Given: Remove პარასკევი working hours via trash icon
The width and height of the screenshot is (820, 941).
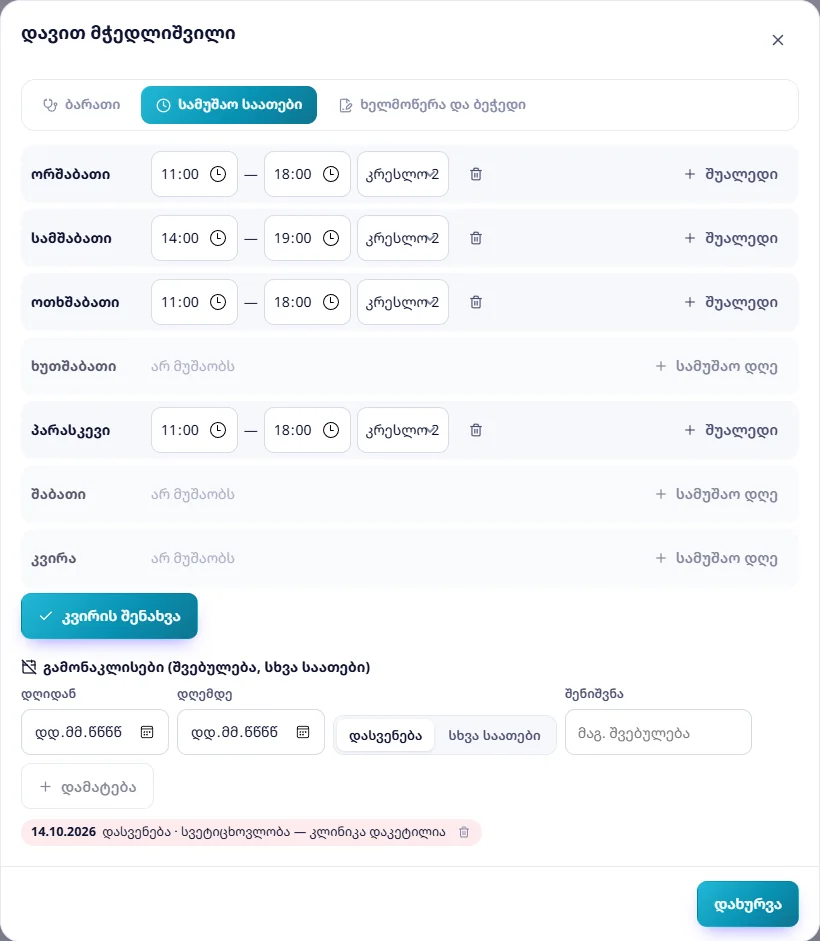Looking at the screenshot, I should pyautogui.click(x=475, y=430).
